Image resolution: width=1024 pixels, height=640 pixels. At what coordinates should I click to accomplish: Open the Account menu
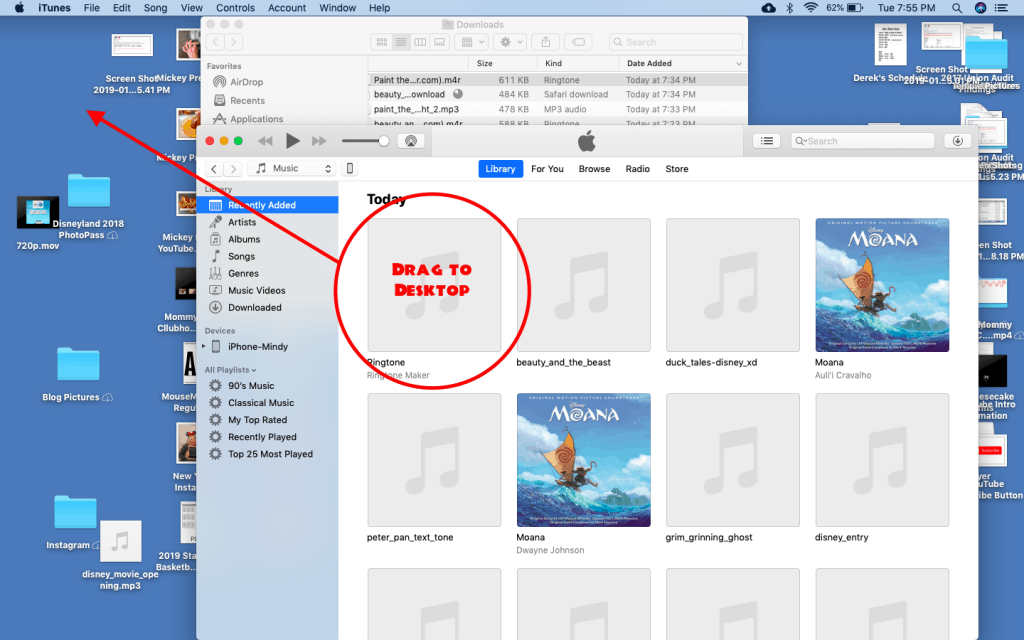tap(287, 8)
